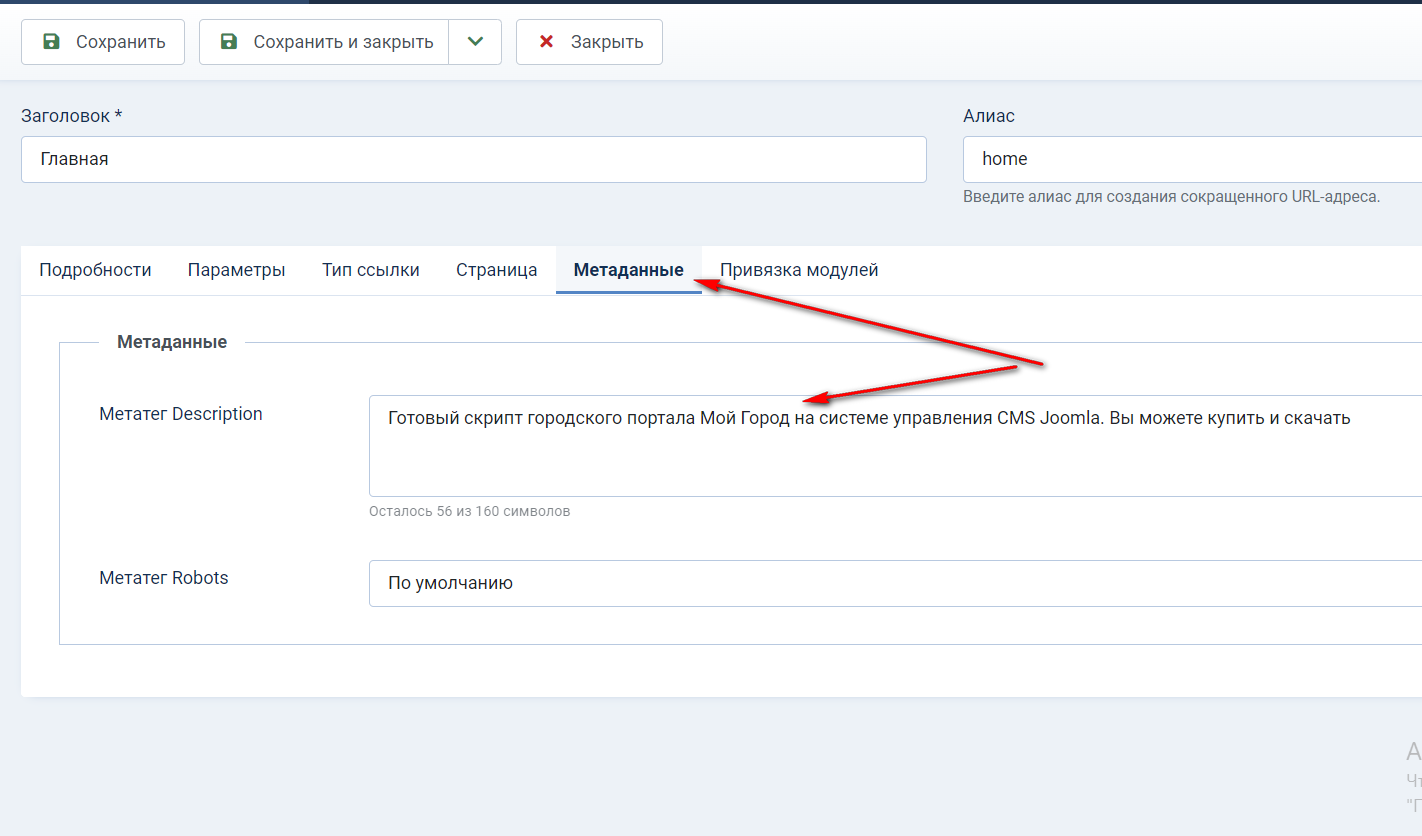Click the red X icon on Закрыть

pyautogui.click(x=546, y=42)
